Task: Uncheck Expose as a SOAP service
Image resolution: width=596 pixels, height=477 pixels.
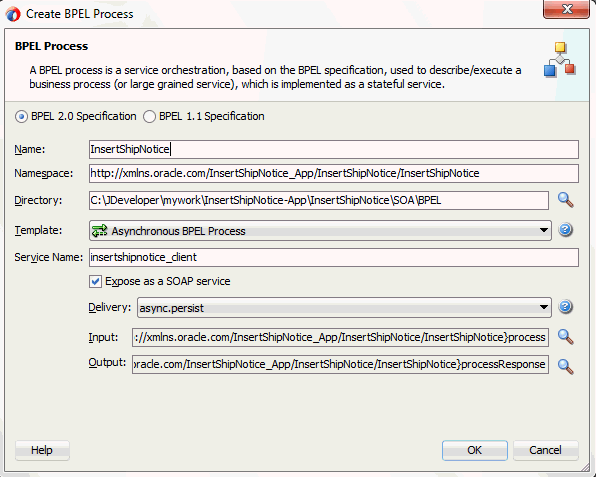Action: 95,282
